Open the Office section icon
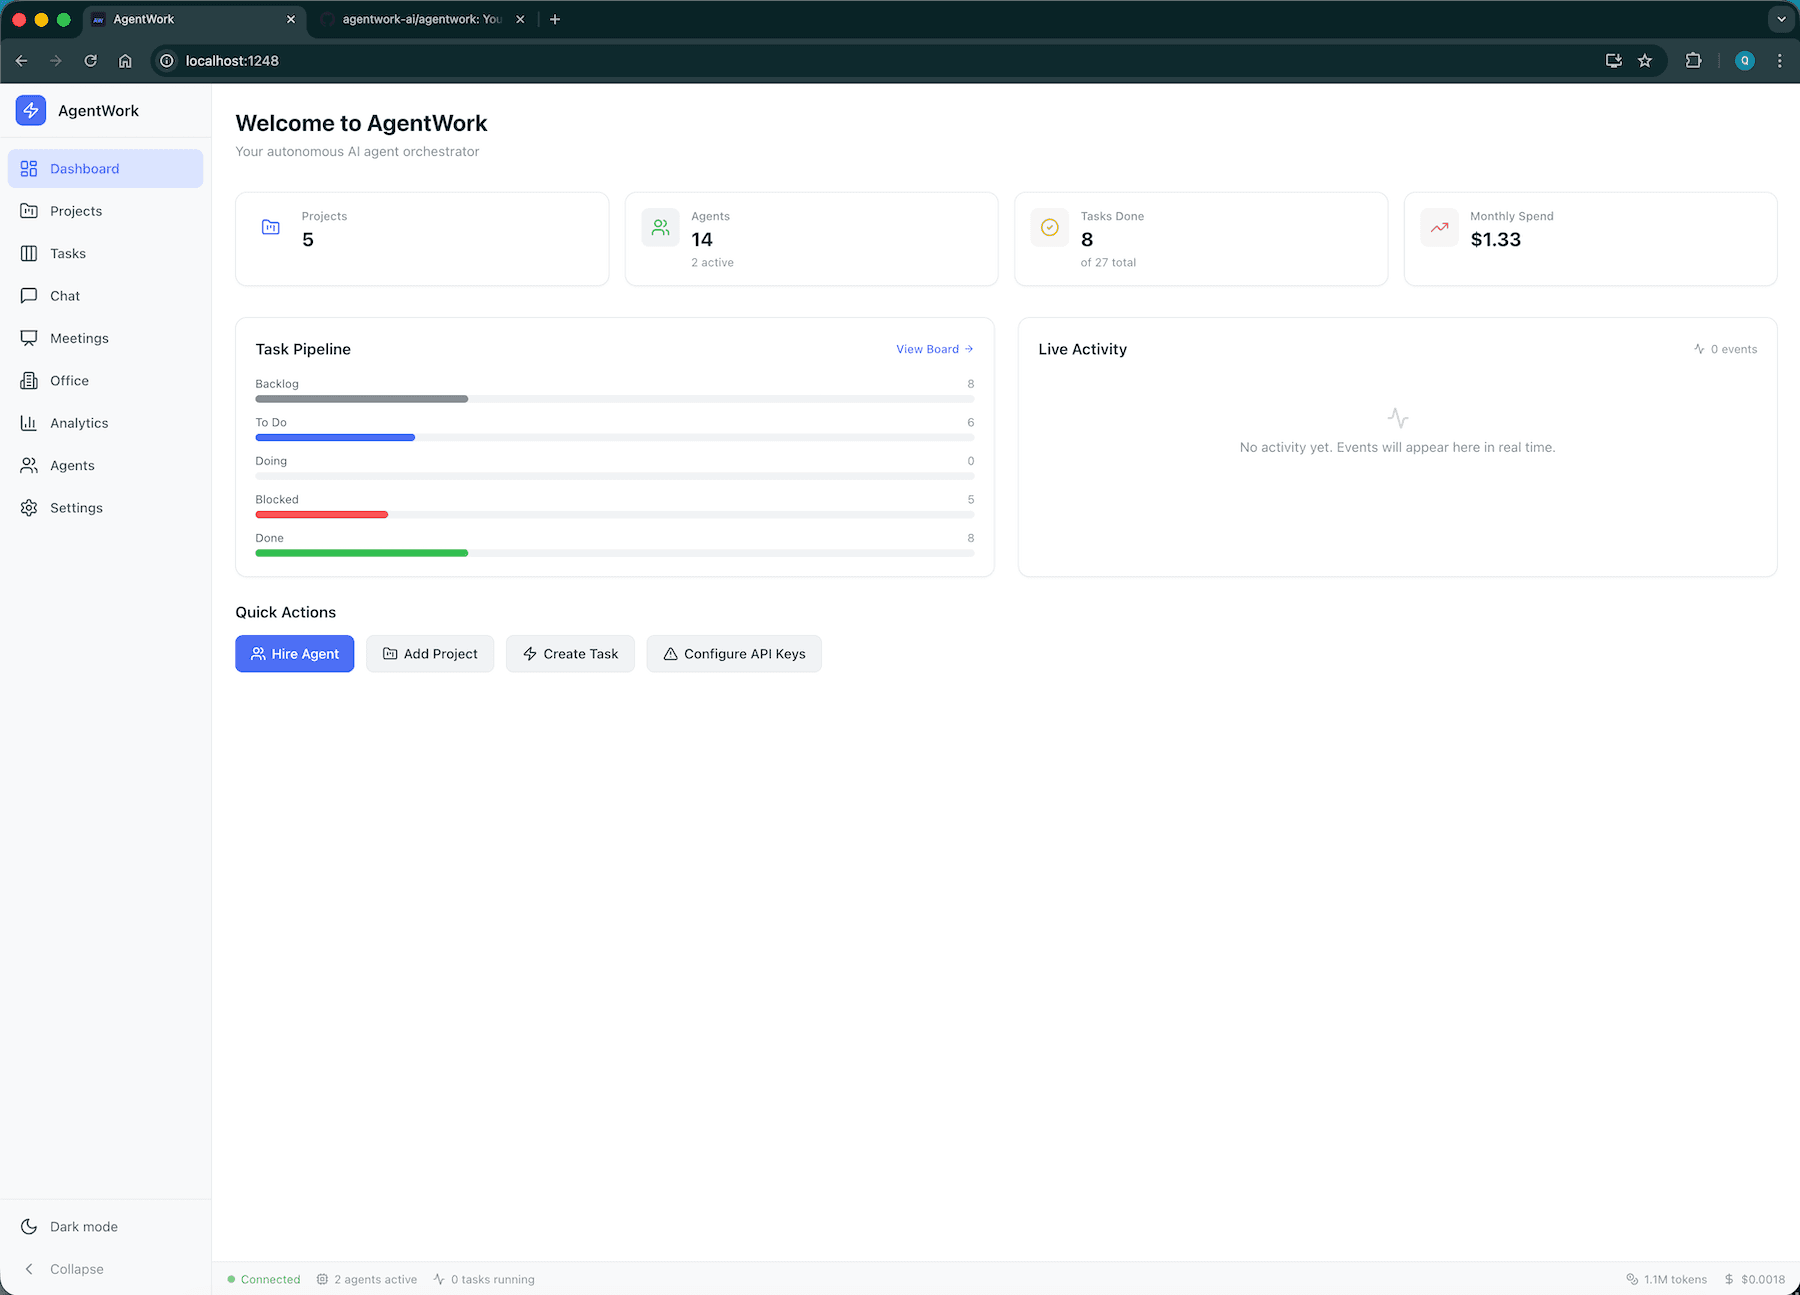1800x1295 pixels. (x=29, y=380)
